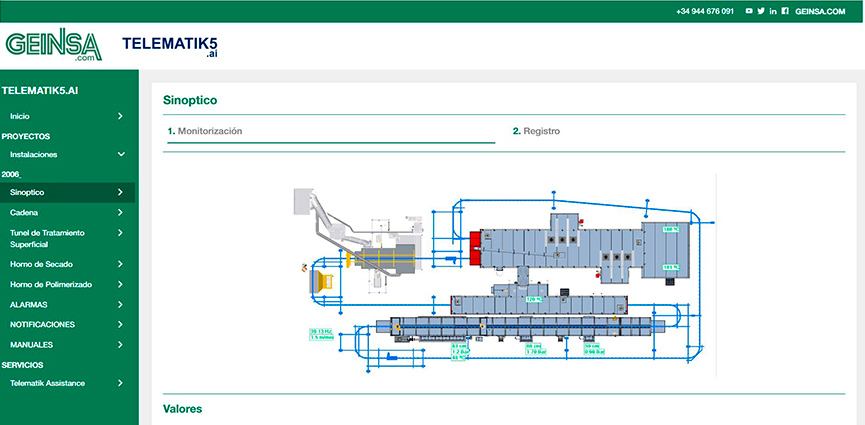Click the 120 ºC temperature readout
The image size is (865, 425).
(x=534, y=298)
